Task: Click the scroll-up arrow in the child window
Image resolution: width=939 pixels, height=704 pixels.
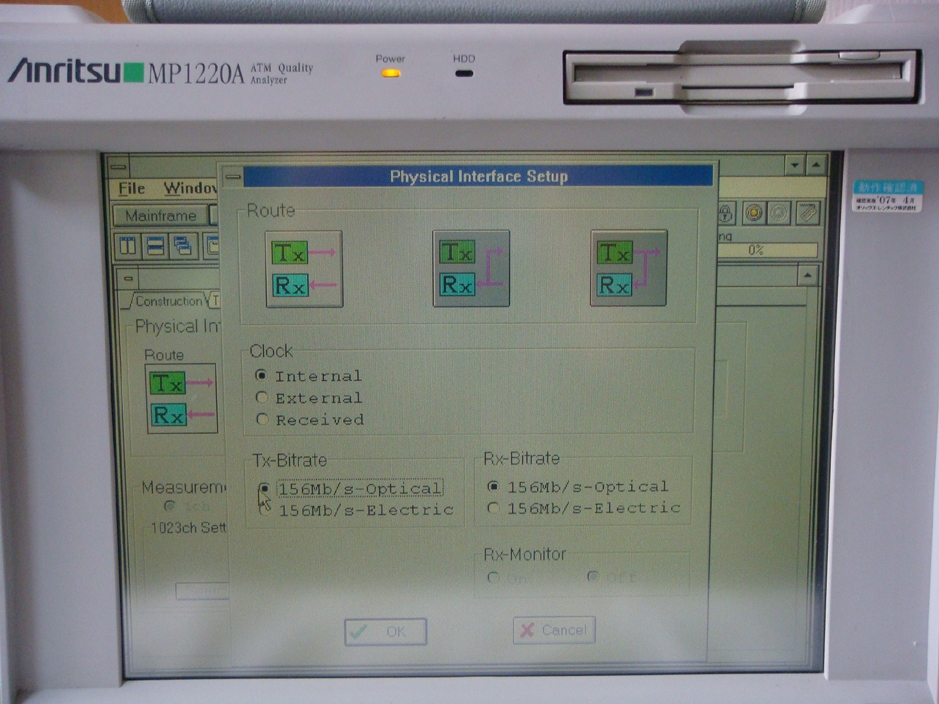Action: coord(807,275)
